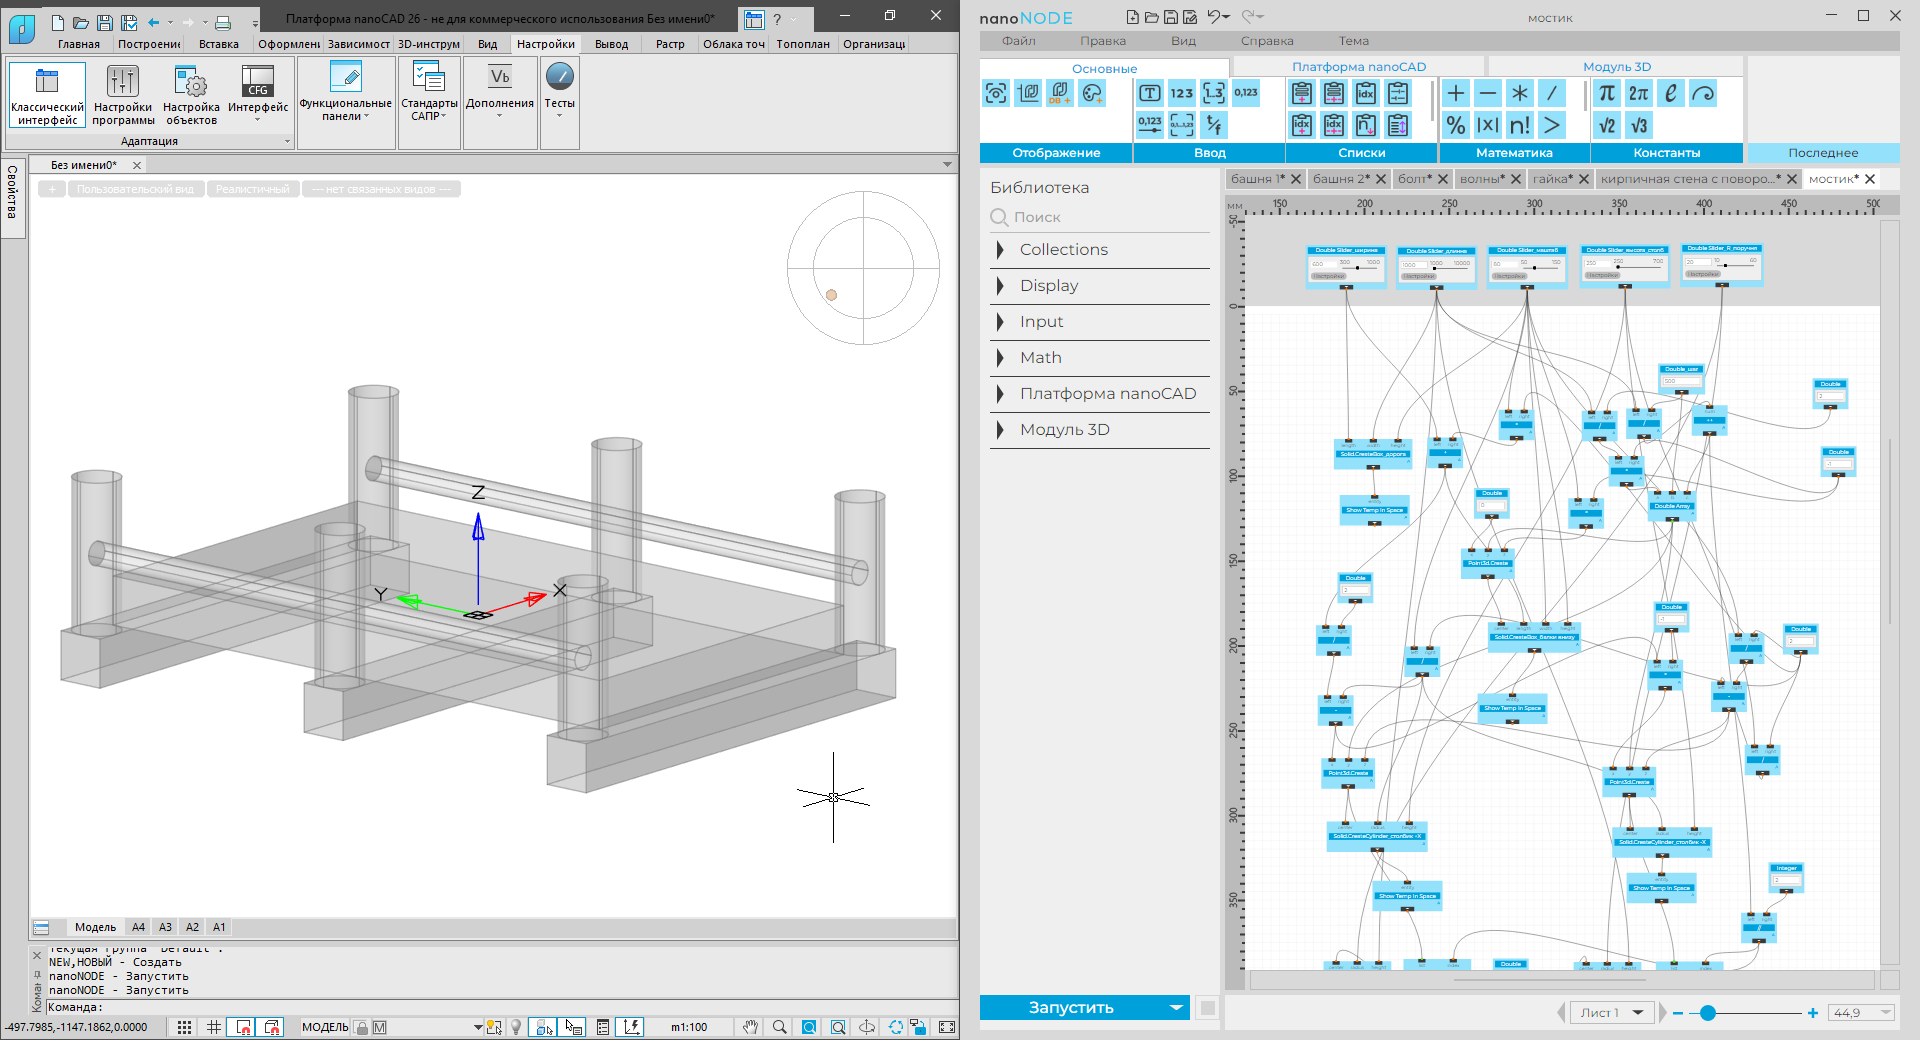Select the pan hand tool in status bar
The height and width of the screenshot is (1040, 1920).
750,1027
